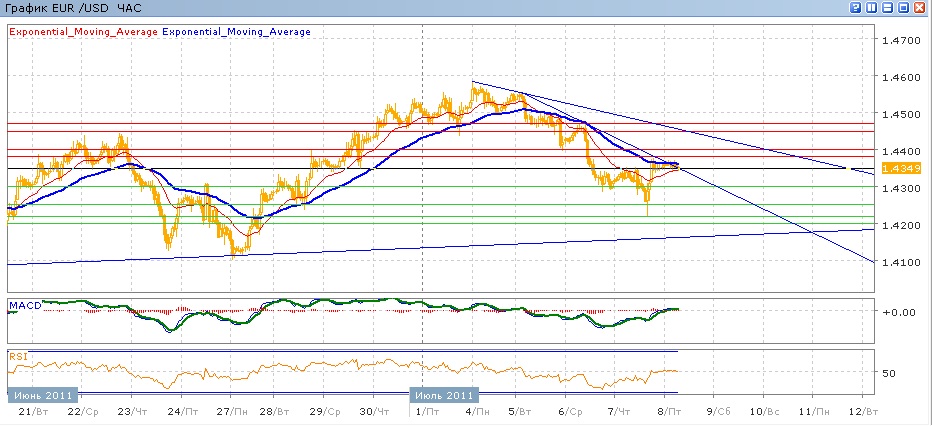The image size is (932, 426).
Task: Click the 22/Ср date label
Action: point(84,412)
